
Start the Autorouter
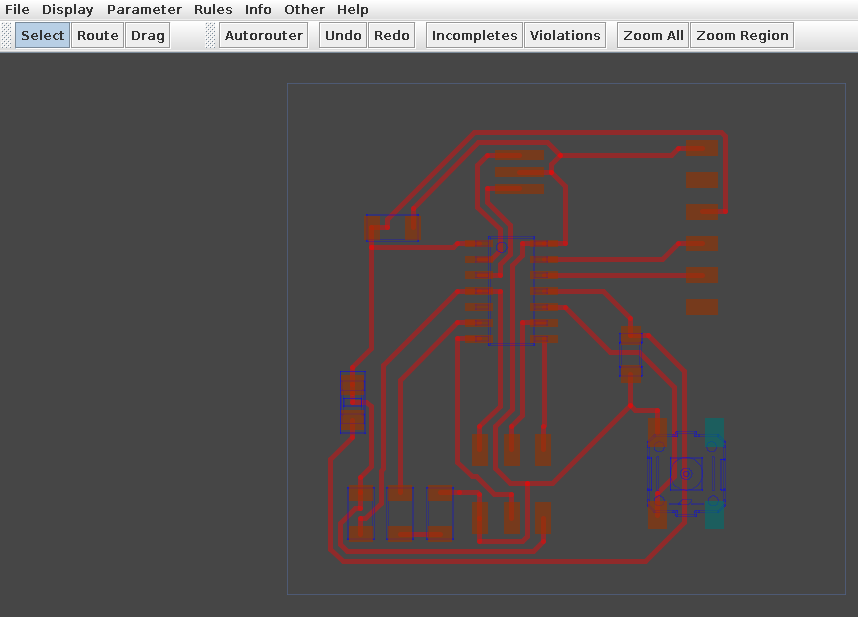click(x=263, y=36)
